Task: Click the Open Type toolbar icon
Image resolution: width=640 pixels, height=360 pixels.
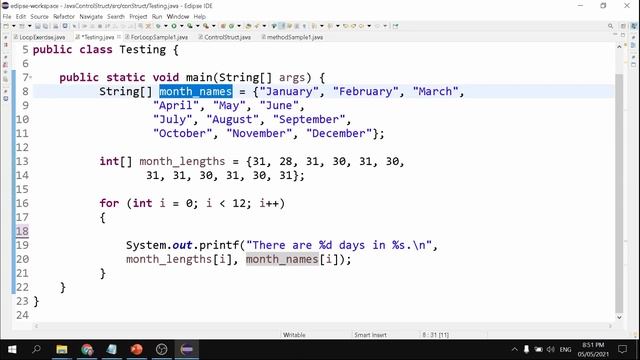Action: click(x=248, y=26)
